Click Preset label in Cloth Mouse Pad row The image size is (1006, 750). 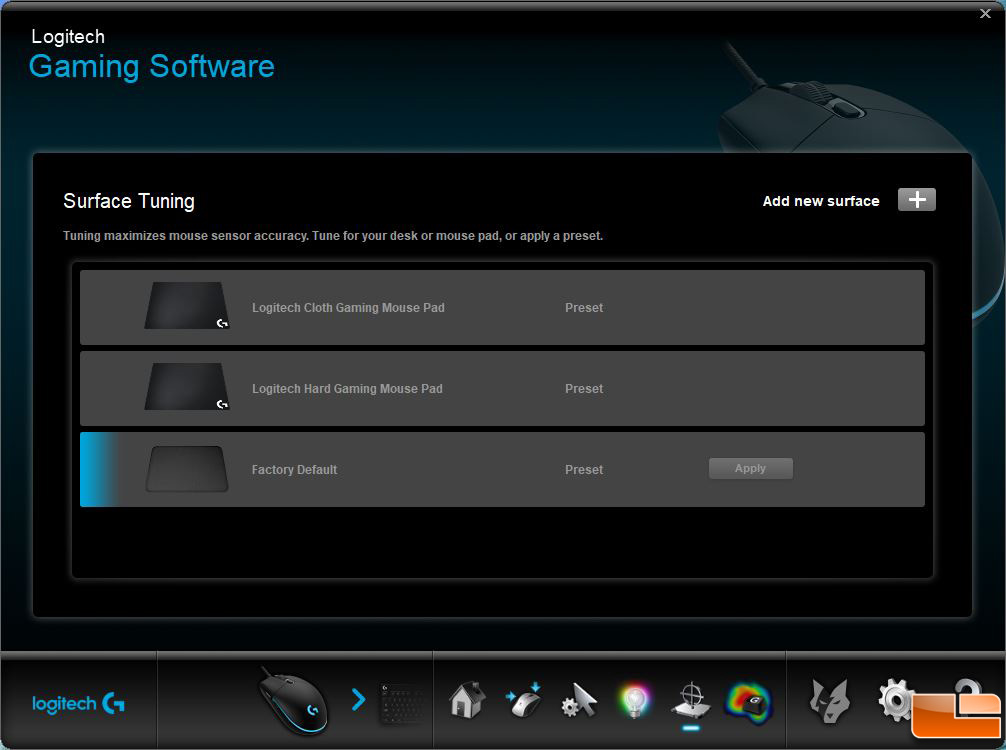pos(584,307)
